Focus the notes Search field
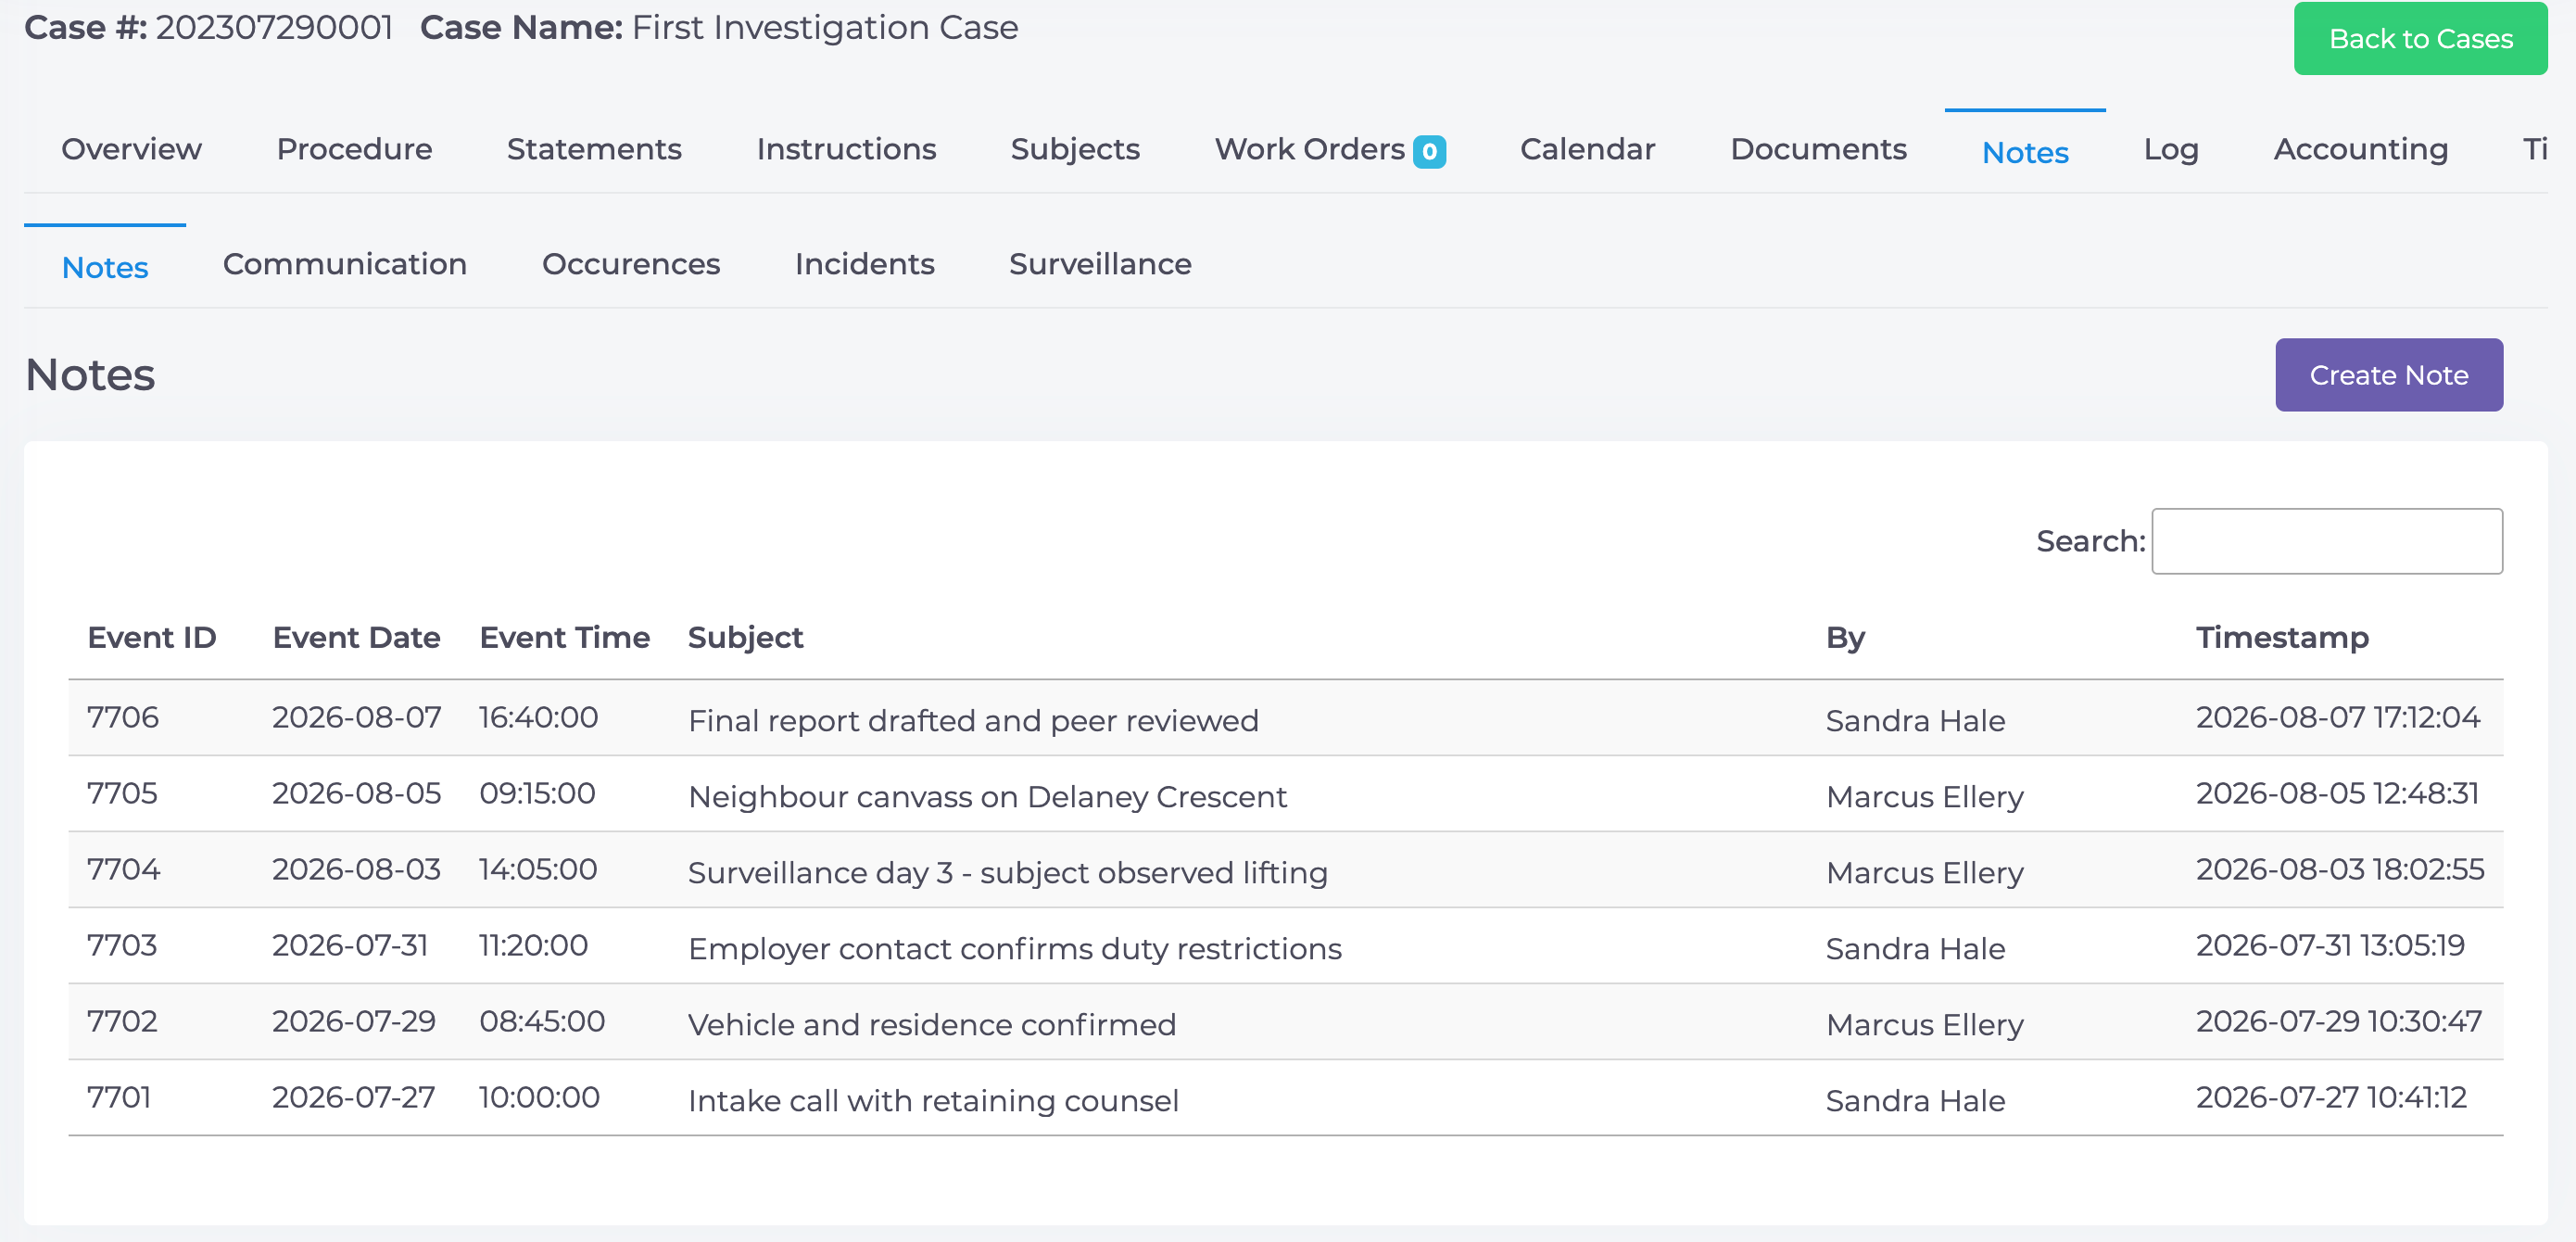 click(x=2326, y=541)
